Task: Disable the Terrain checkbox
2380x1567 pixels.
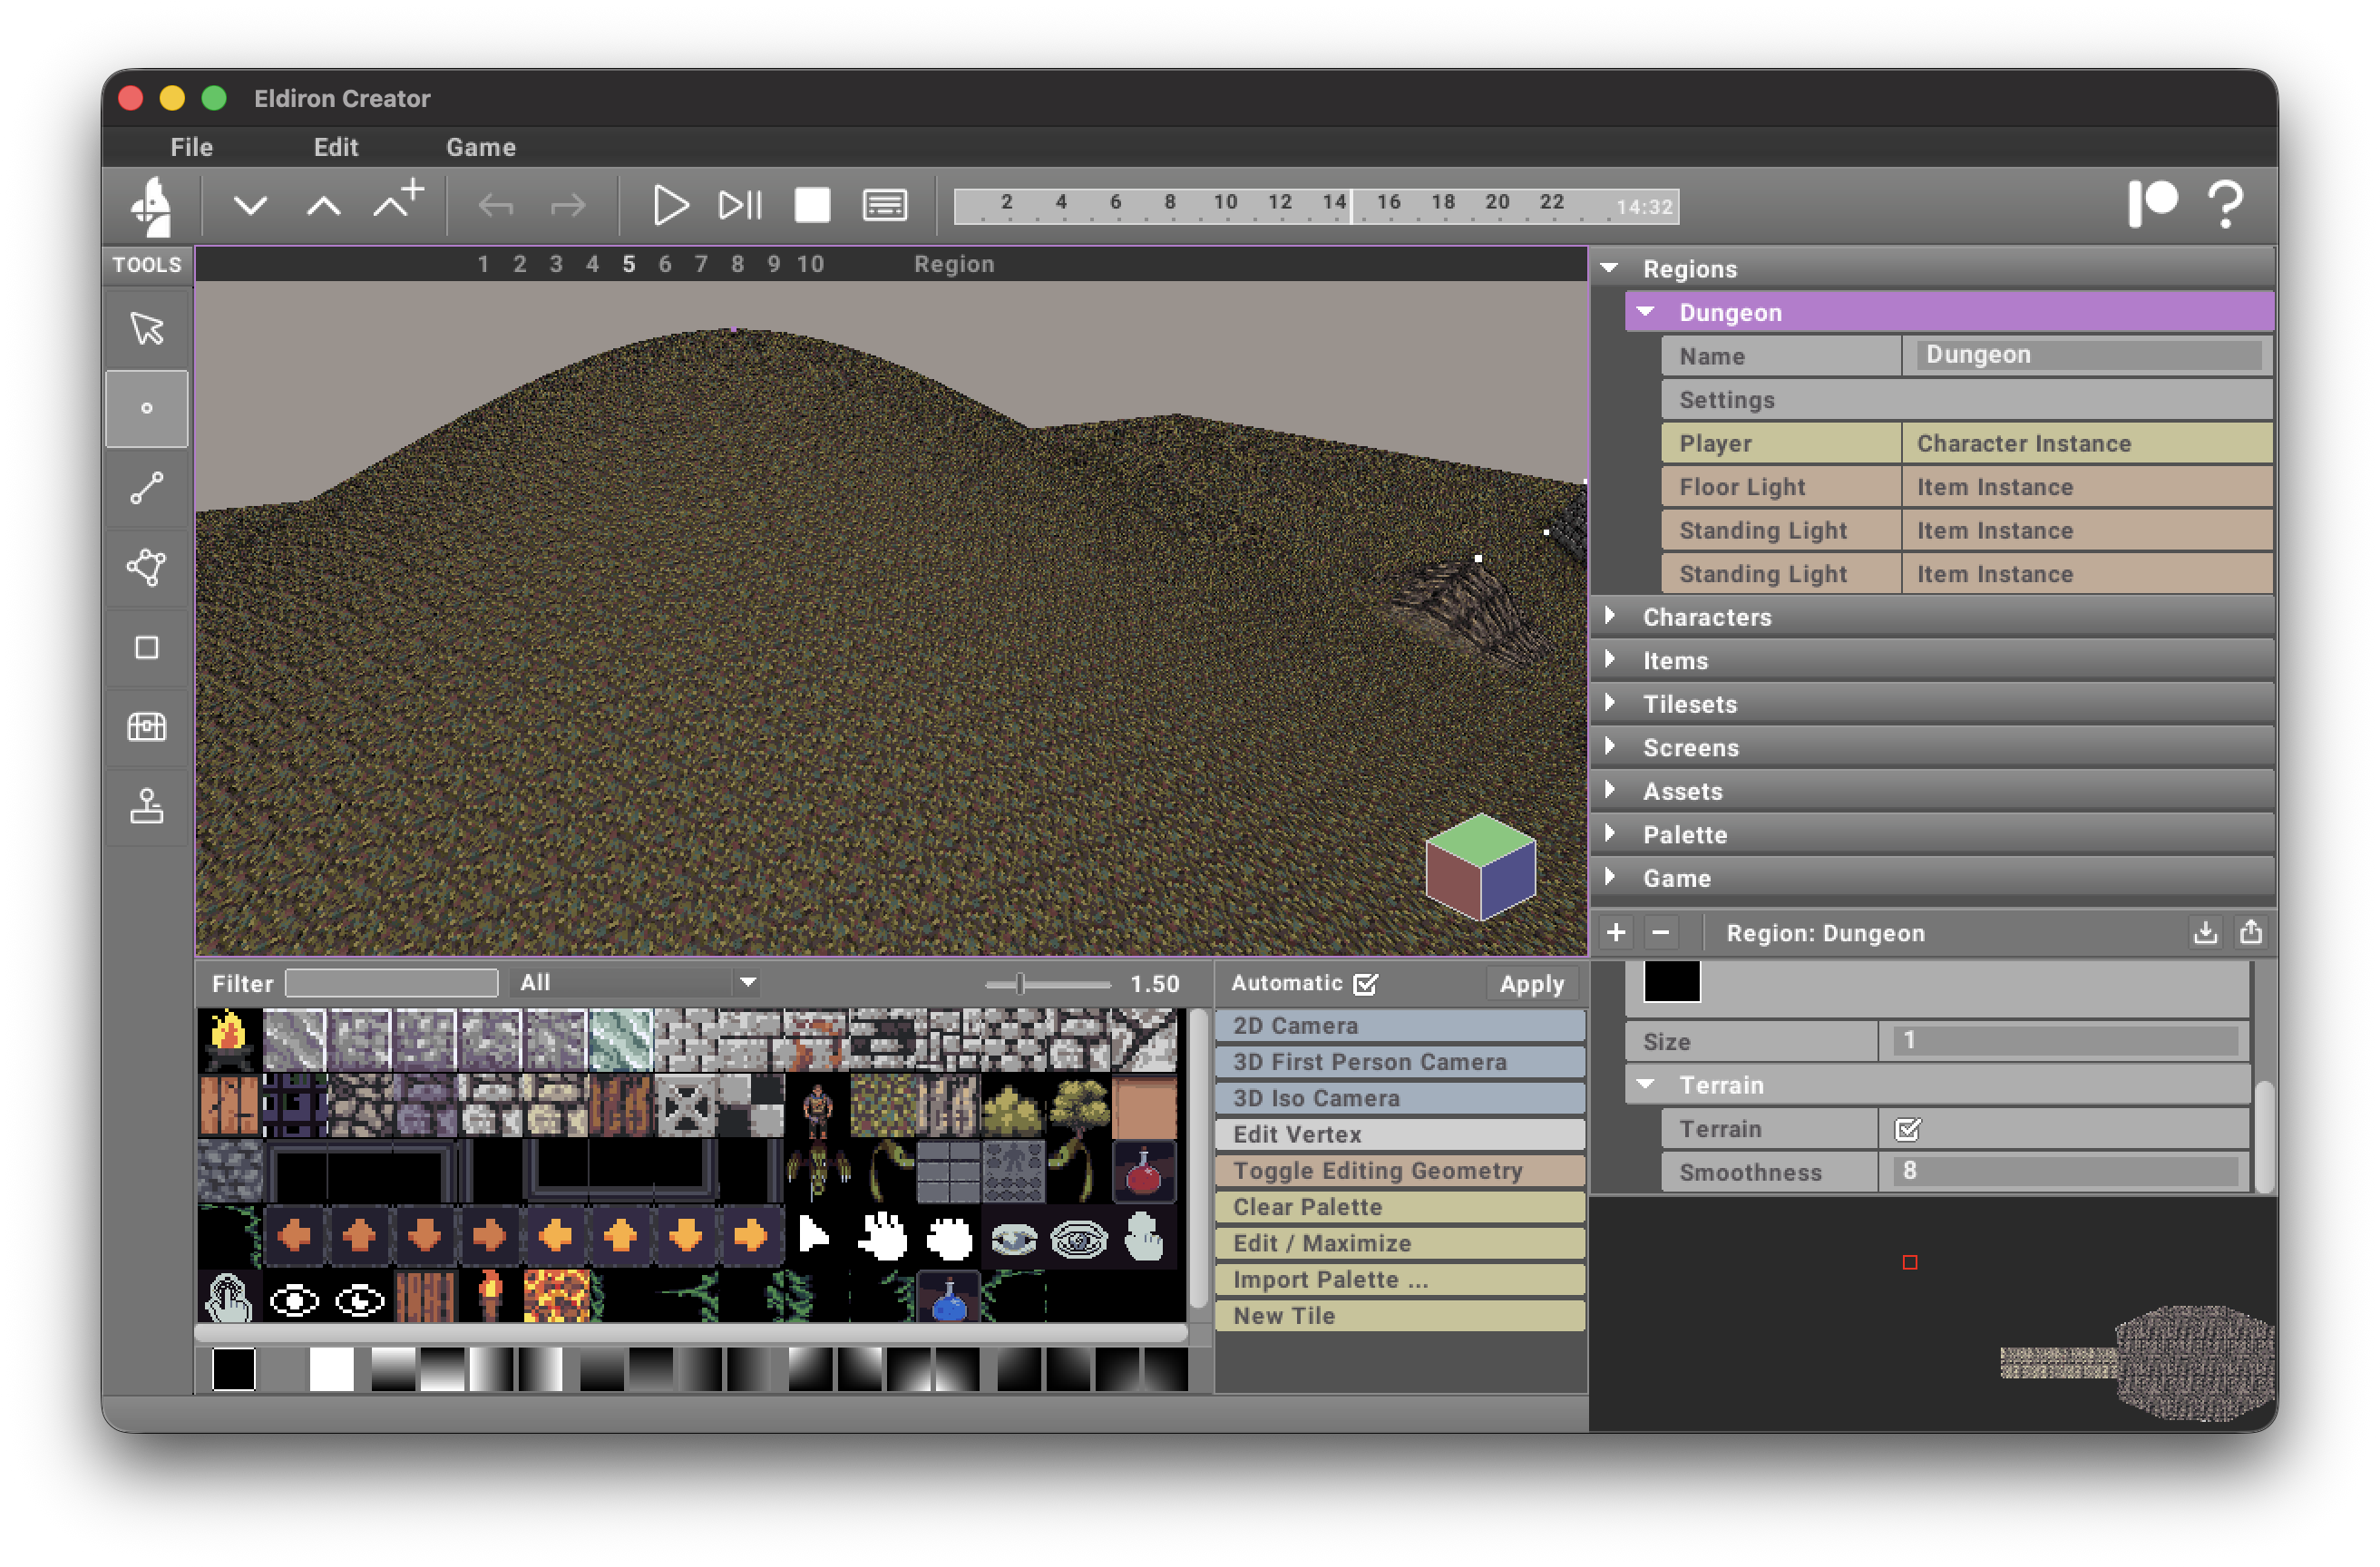Action: [1908, 1129]
